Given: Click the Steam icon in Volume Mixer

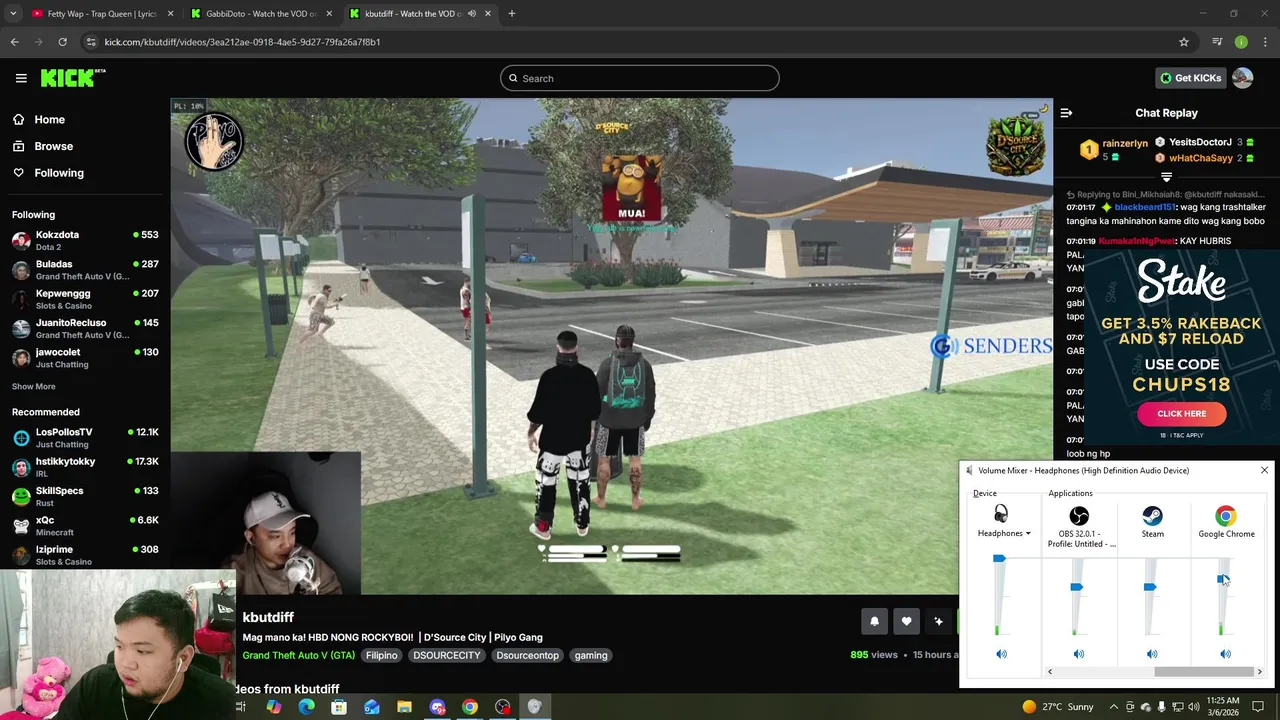Looking at the screenshot, I should 1152,516.
